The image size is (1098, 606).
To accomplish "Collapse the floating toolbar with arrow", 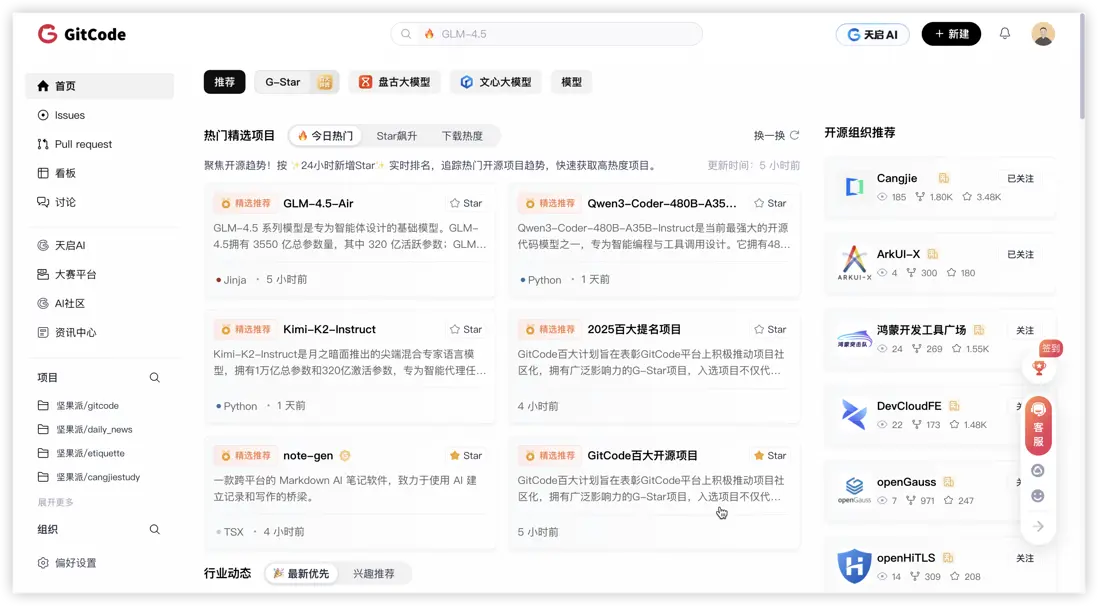I will tap(1038, 526).
